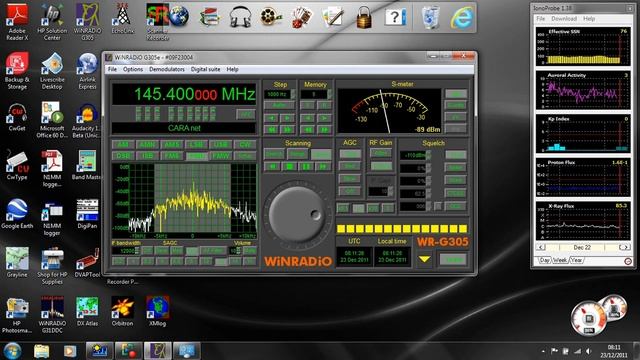Select ISB demodulation mode

click(x=147, y=156)
